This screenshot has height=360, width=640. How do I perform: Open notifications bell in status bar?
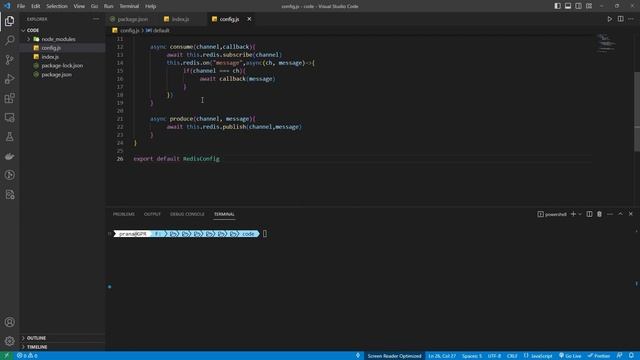click(x=631, y=356)
